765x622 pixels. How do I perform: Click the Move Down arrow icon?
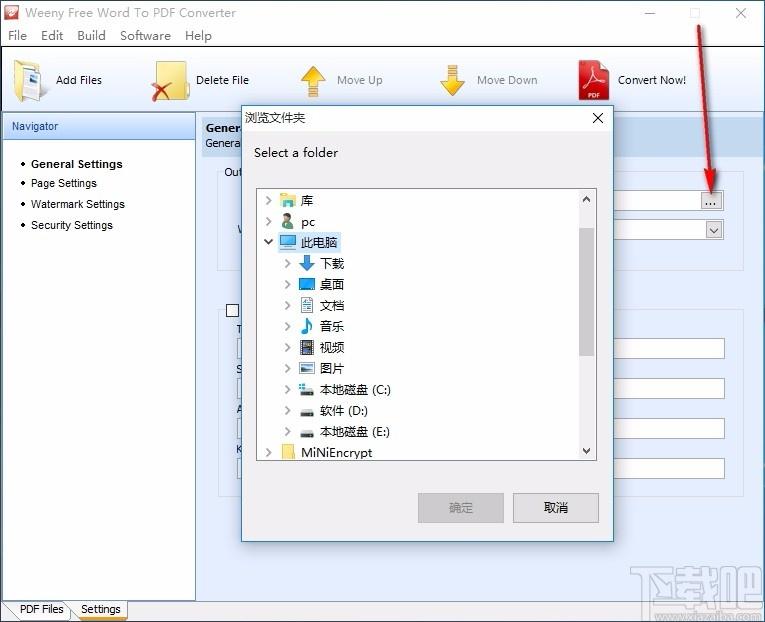[452, 81]
